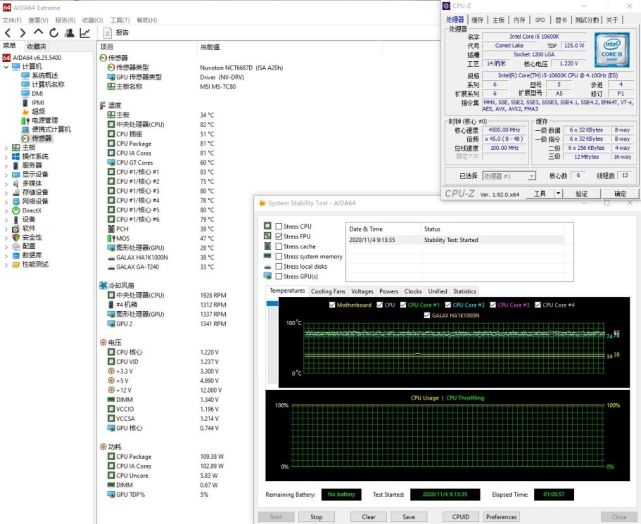Click the 报告 report icon in toolbar

click(x=108, y=32)
